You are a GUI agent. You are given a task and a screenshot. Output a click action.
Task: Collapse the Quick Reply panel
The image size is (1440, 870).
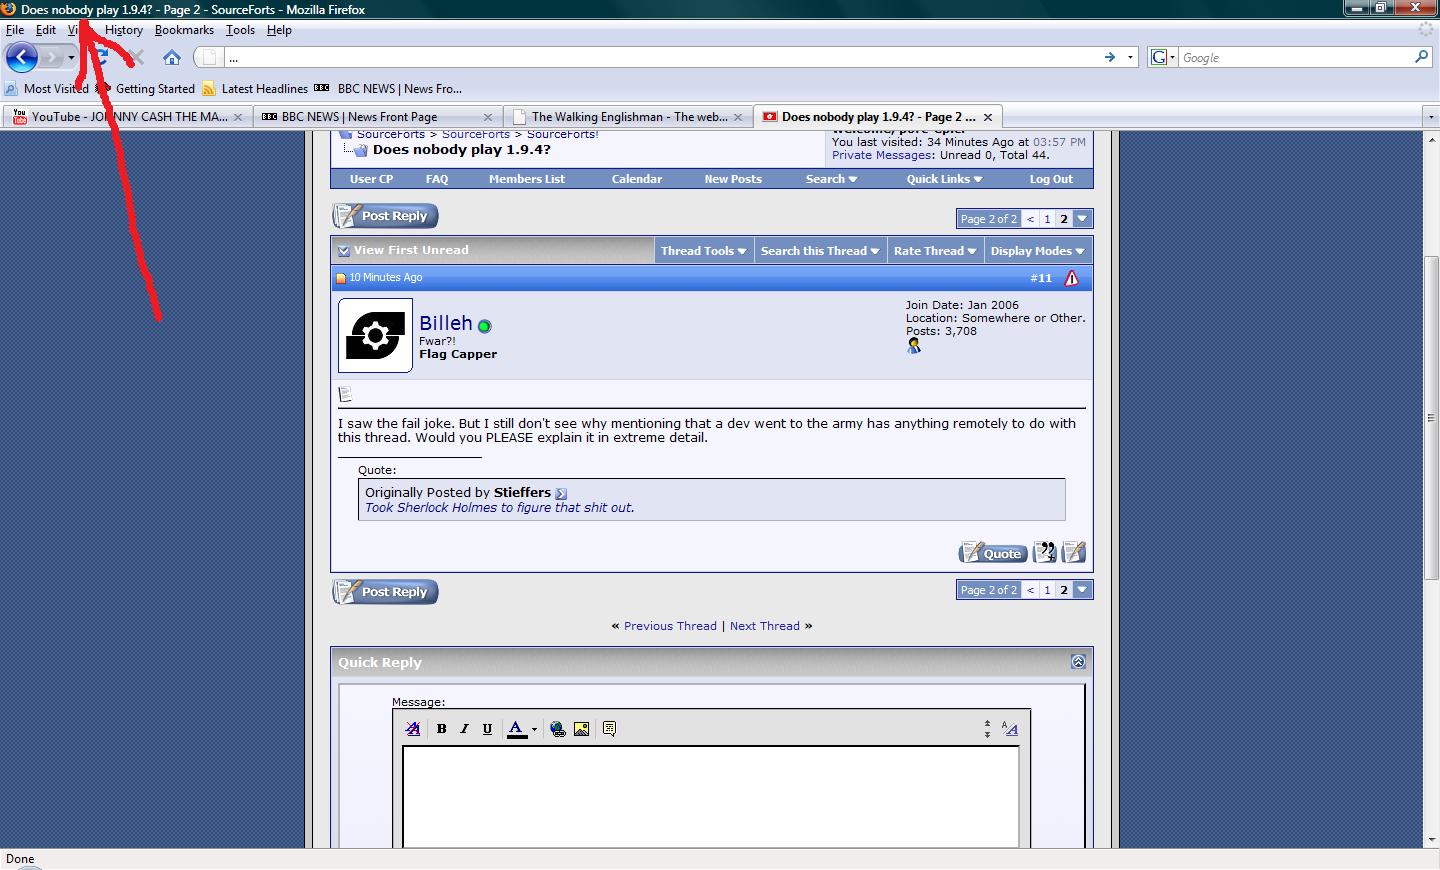[x=1078, y=661]
